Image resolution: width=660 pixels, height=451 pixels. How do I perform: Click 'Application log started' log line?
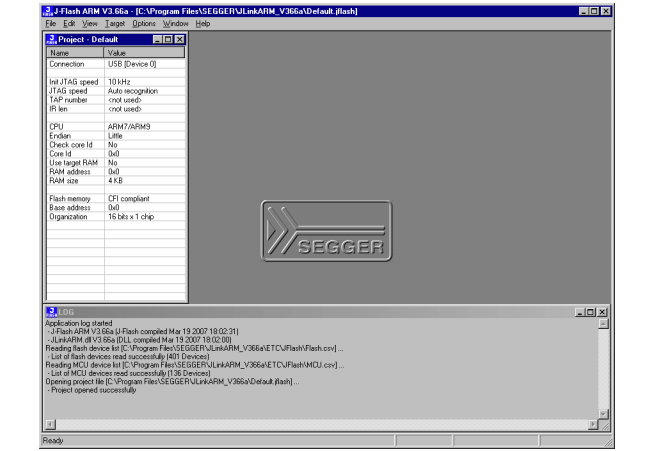click(x=79, y=323)
